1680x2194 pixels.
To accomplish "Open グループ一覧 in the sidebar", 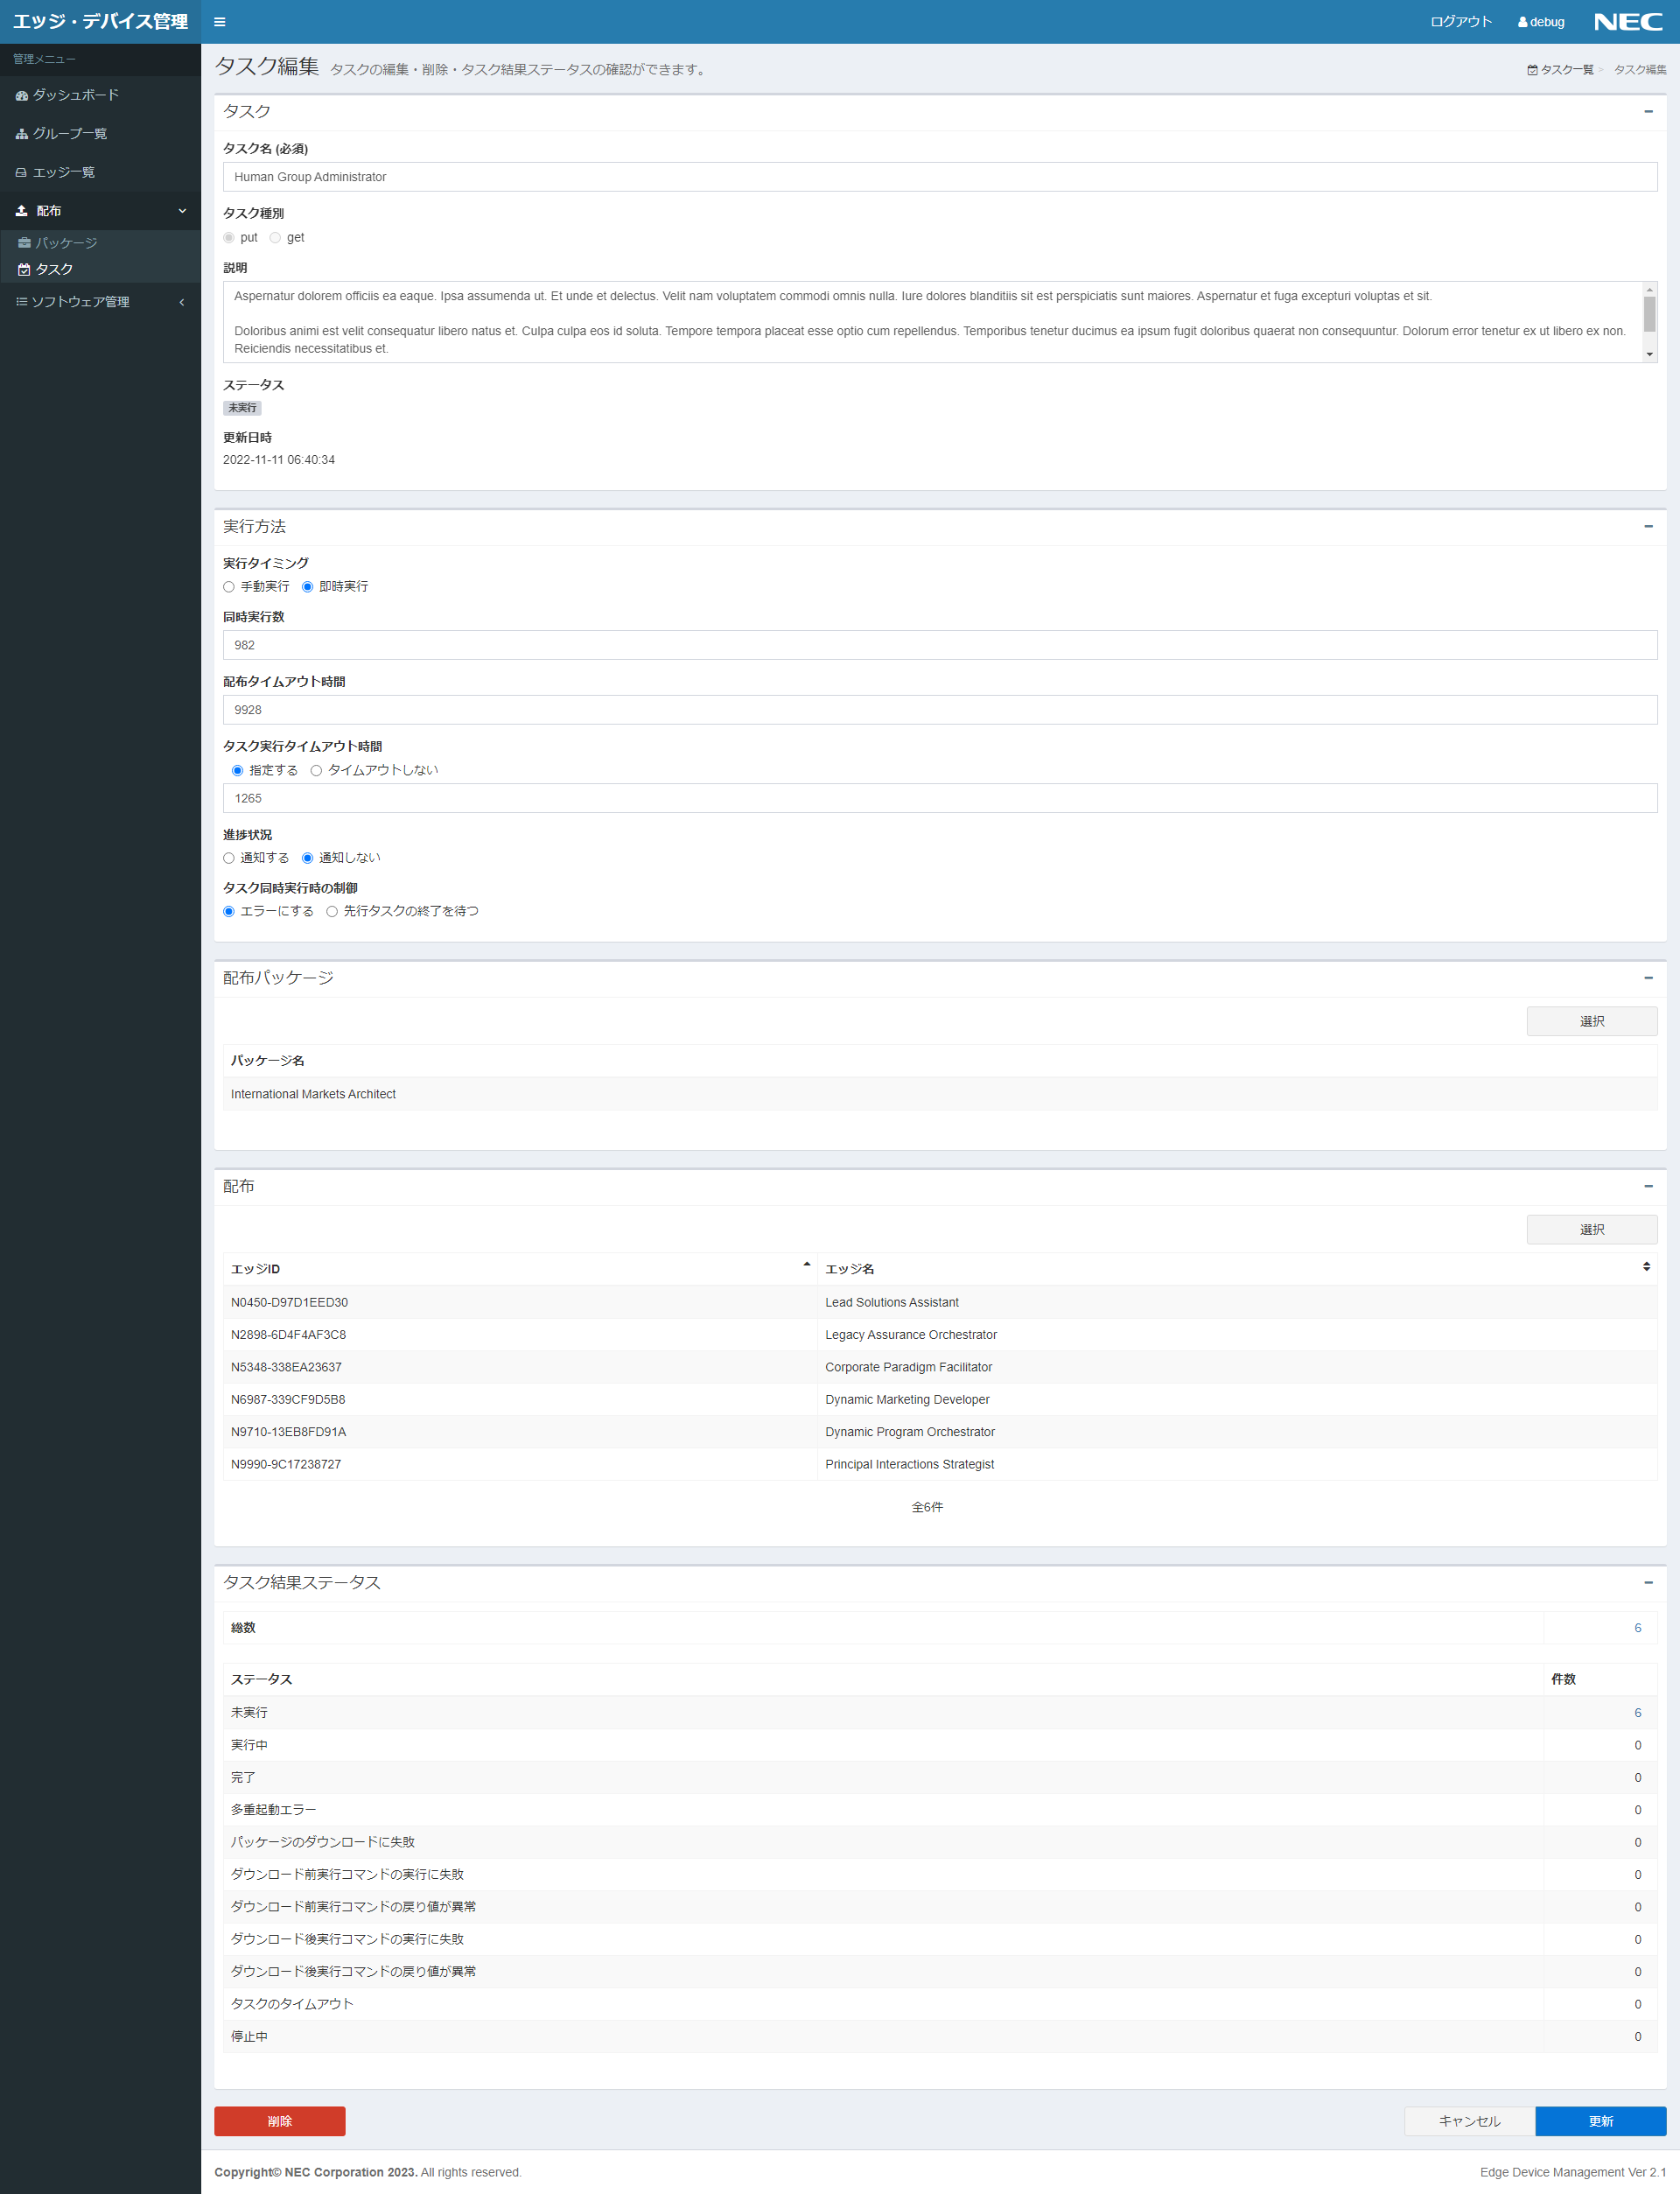I will 69,134.
